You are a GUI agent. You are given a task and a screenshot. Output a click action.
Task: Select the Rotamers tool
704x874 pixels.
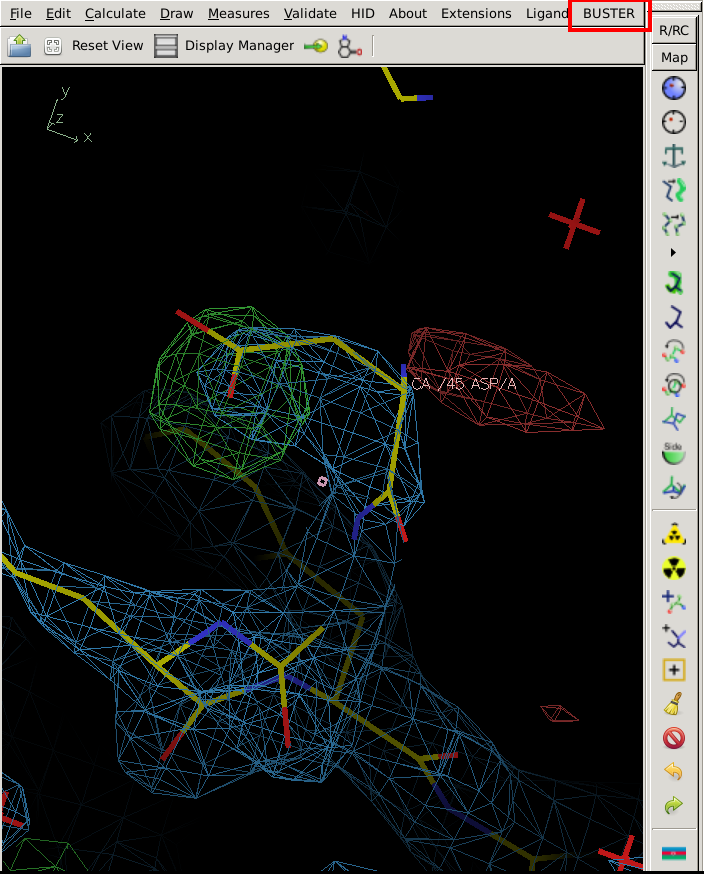pyautogui.click(x=674, y=317)
